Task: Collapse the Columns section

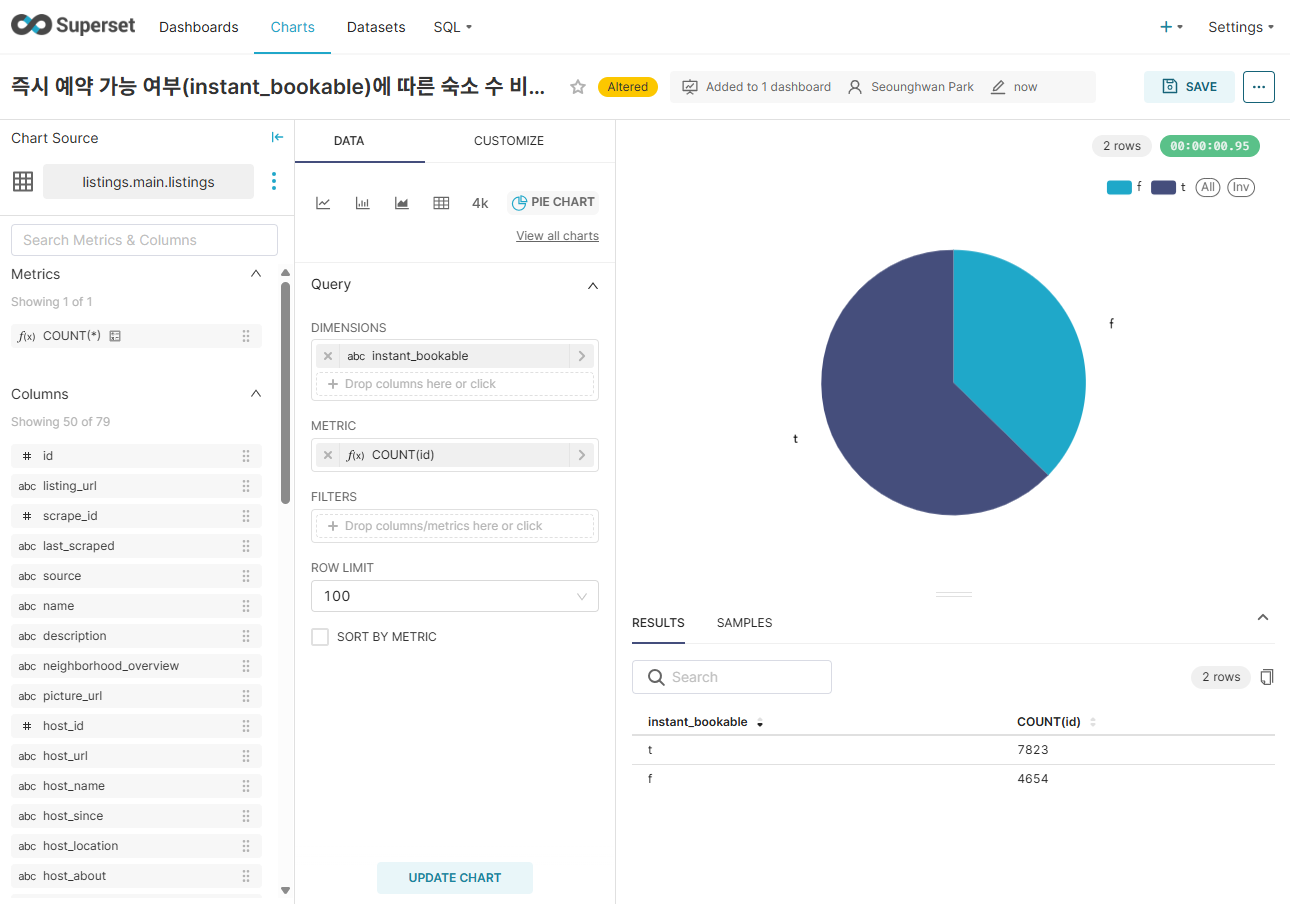Action: (x=256, y=394)
